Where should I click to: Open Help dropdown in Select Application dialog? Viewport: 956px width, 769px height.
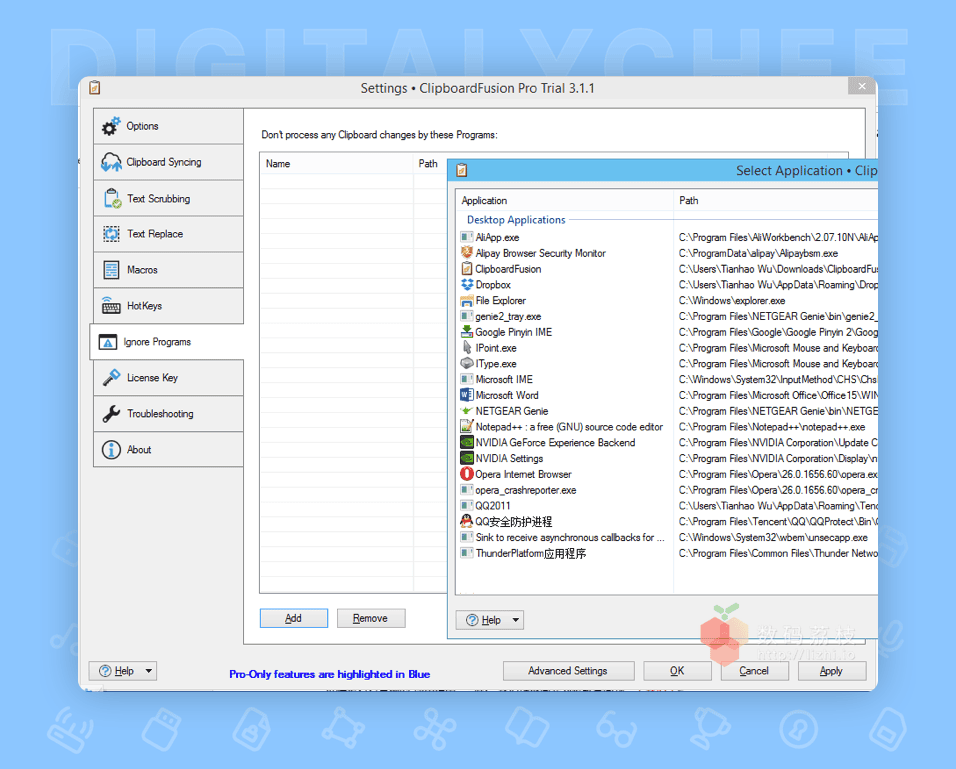click(490, 620)
